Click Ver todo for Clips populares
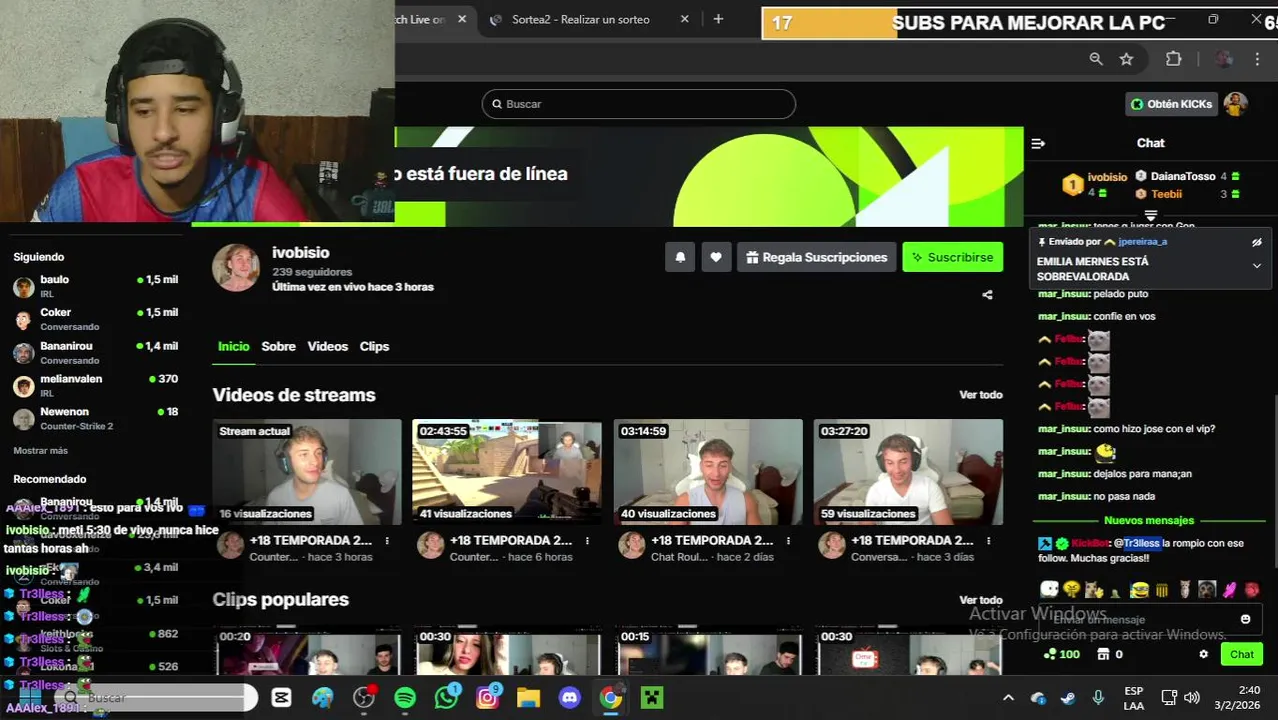This screenshot has height=720, width=1278. 980,600
